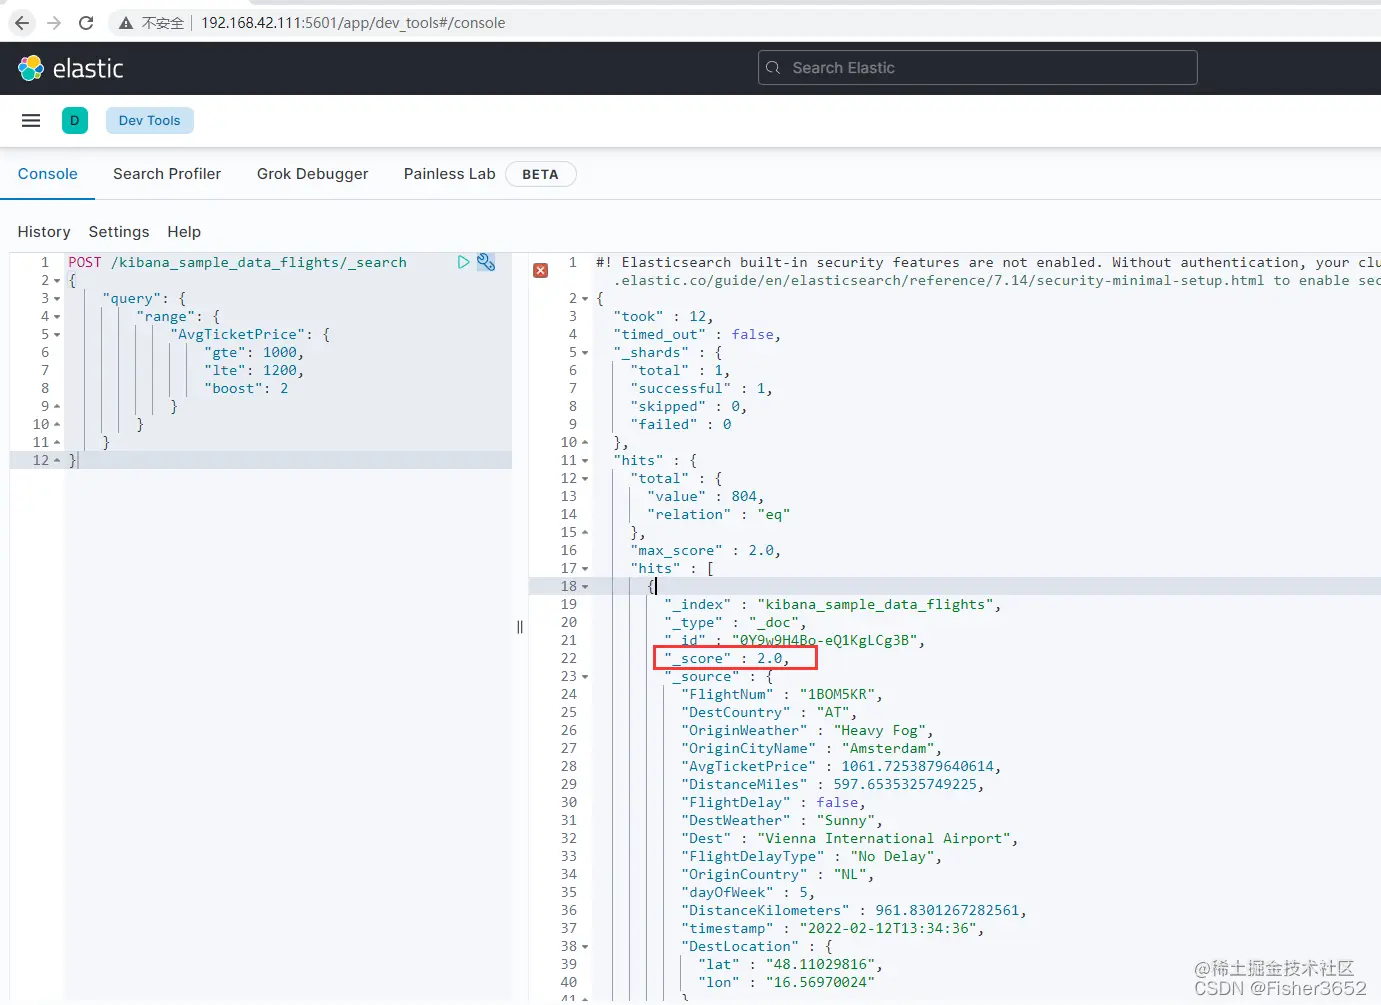Focus the Search Elastic field

click(x=977, y=68)
